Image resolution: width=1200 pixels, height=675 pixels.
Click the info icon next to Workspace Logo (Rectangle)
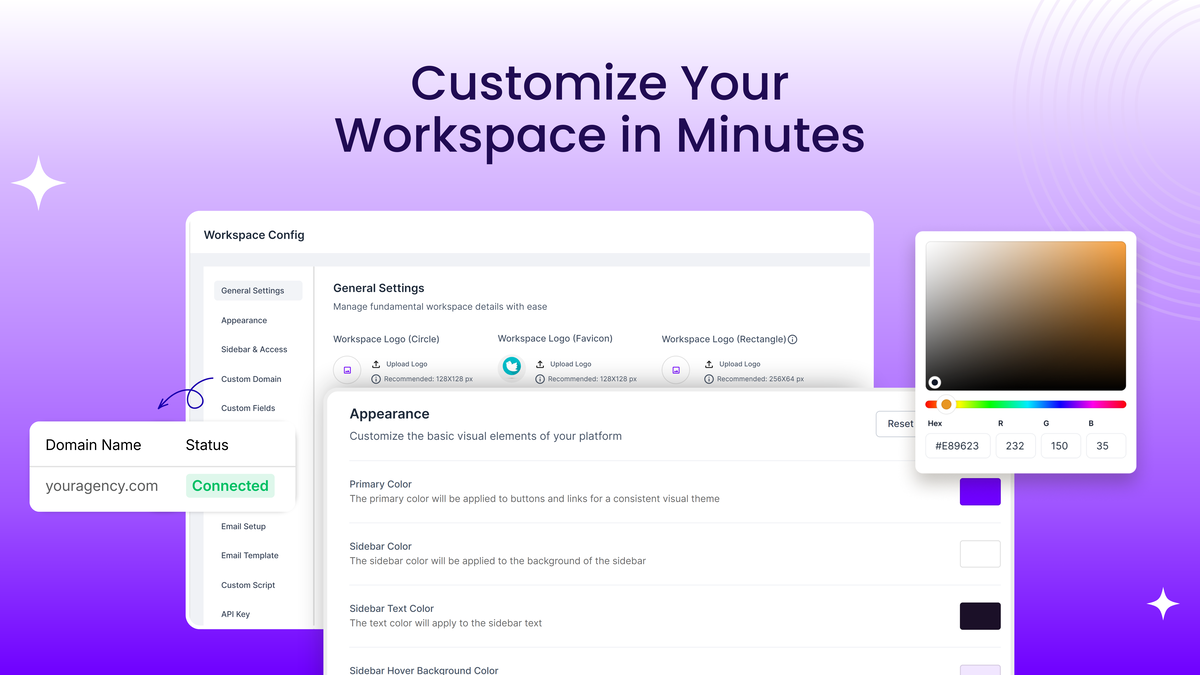(x=793, y=339)
